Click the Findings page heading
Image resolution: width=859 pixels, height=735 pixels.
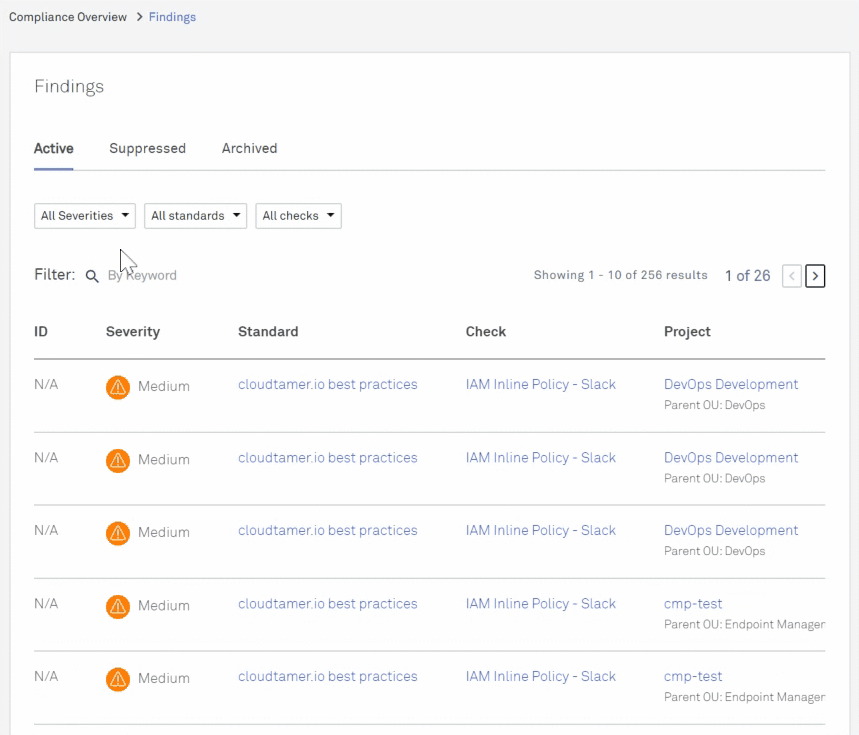[69, 87]
